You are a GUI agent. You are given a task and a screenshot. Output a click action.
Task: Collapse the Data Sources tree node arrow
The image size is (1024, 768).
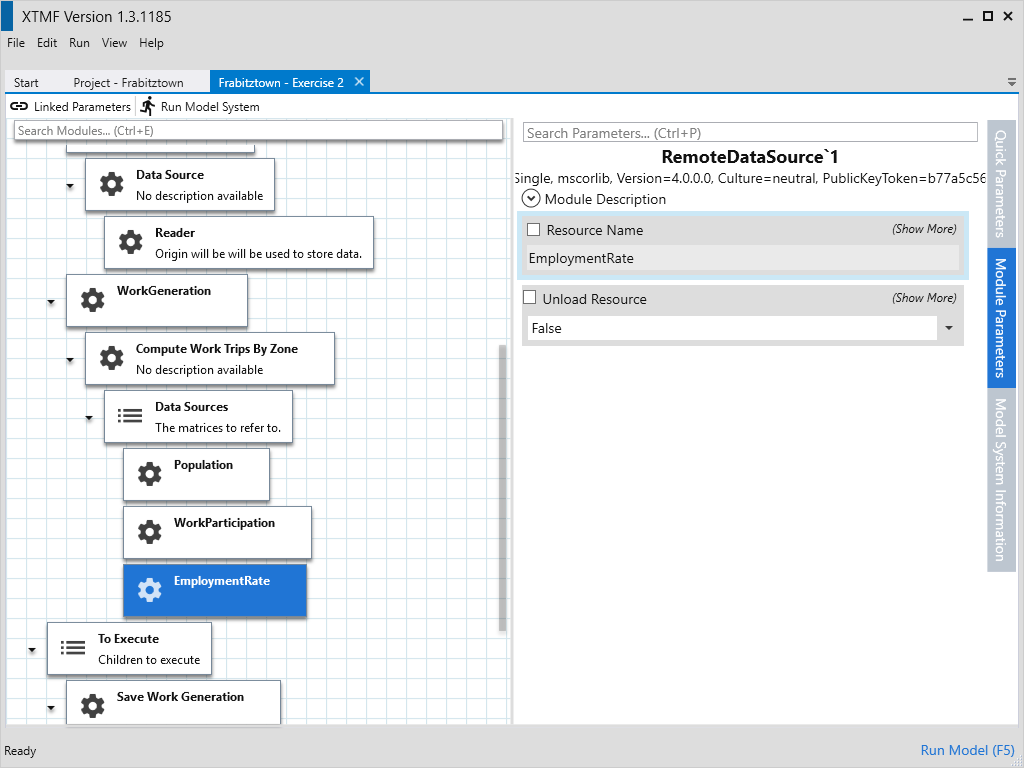(89, 417)
